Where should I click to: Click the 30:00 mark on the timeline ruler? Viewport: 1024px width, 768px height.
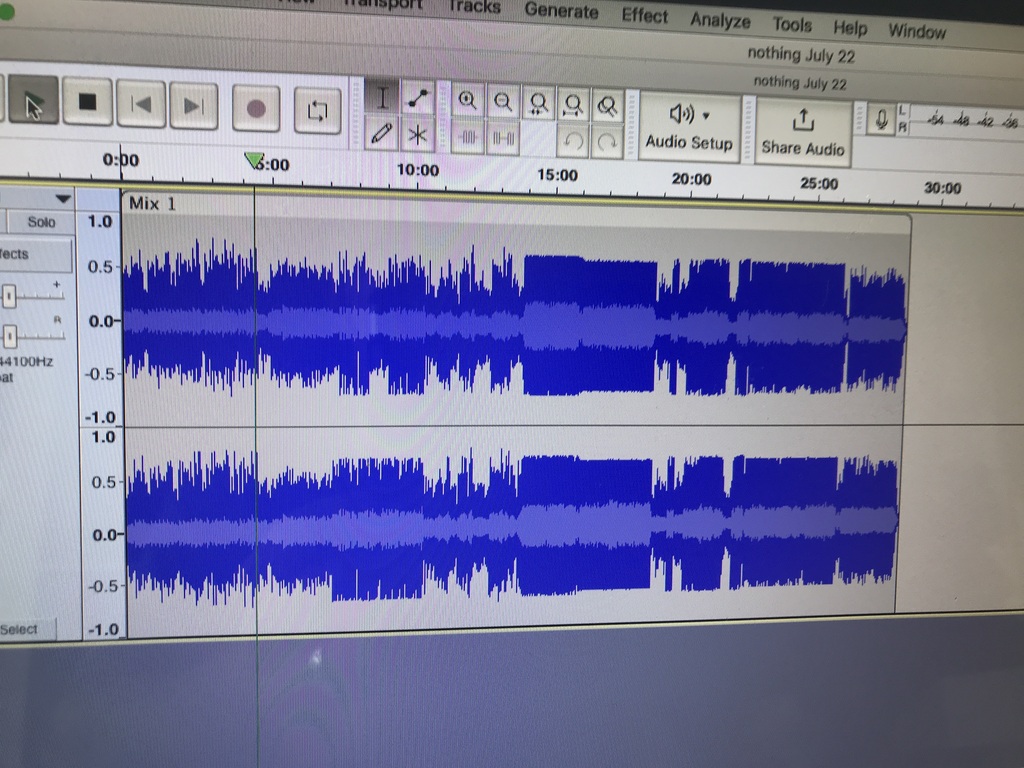[x=942, y=188]
